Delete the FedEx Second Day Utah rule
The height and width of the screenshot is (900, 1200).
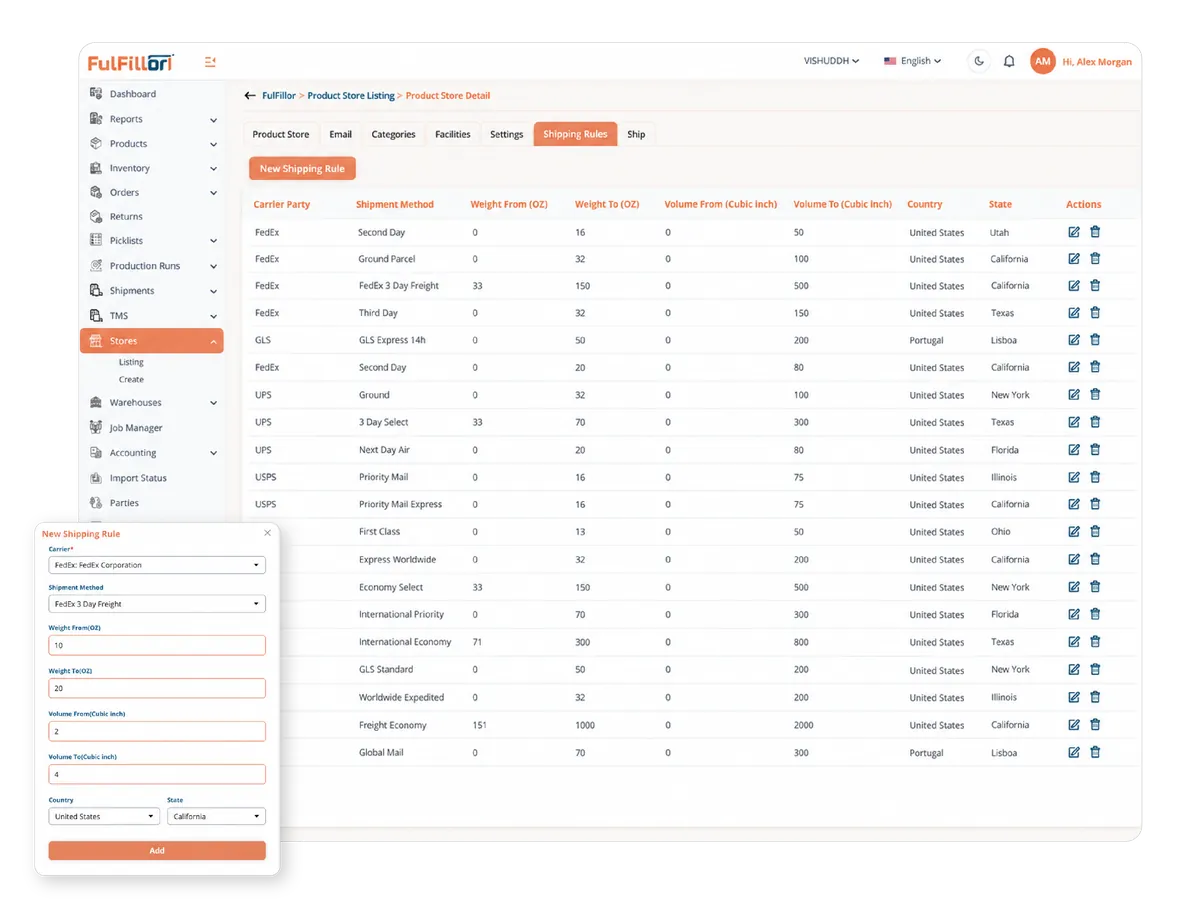pyautogui.click(x=1095, y=232)
